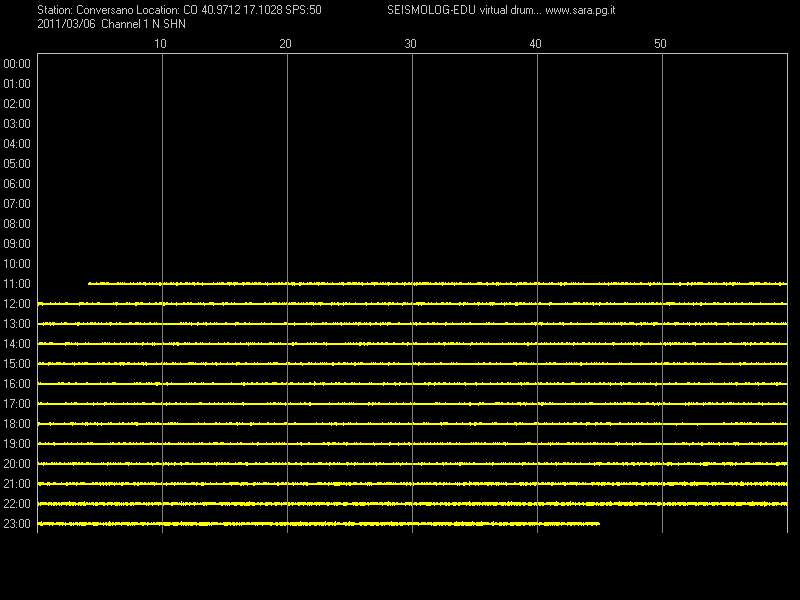Click the 07:00 hour label
Viewport: 800px width, 600px height.
(17, 204)
